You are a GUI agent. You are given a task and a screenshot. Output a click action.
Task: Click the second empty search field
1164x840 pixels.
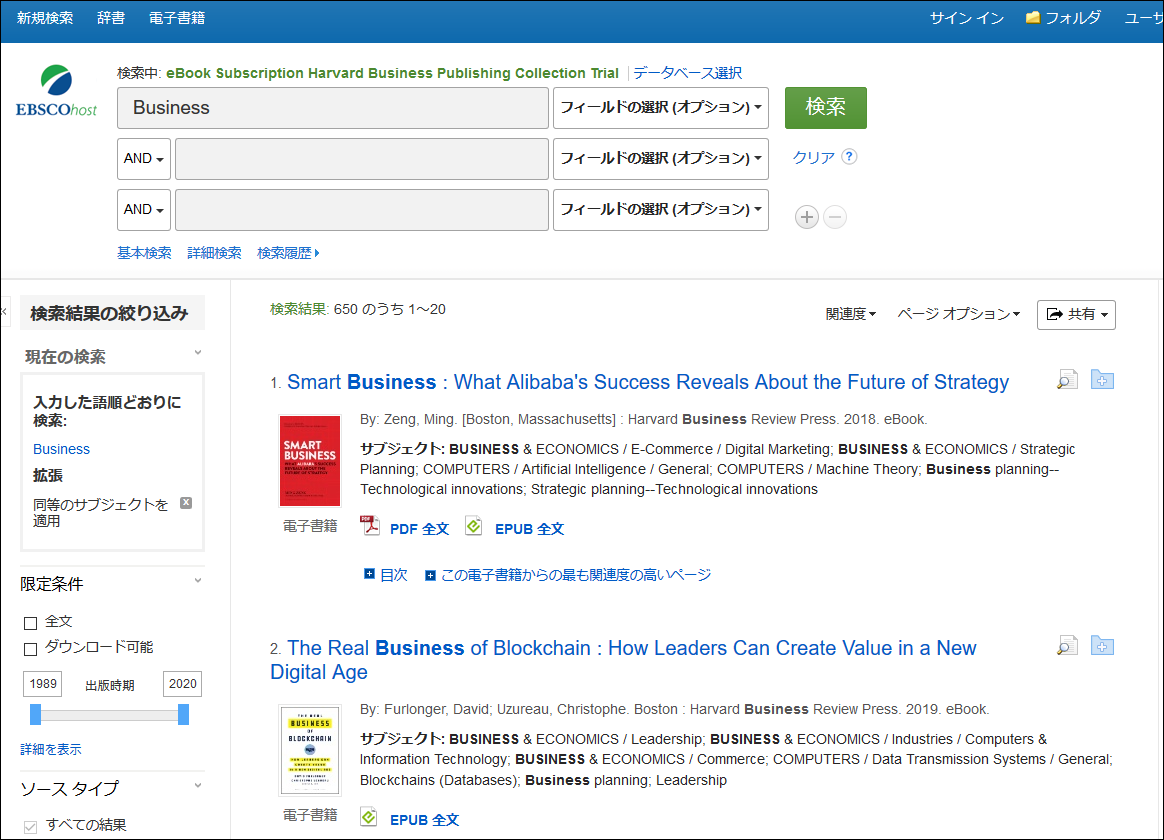pyautogui.click(x=362, y=159)
